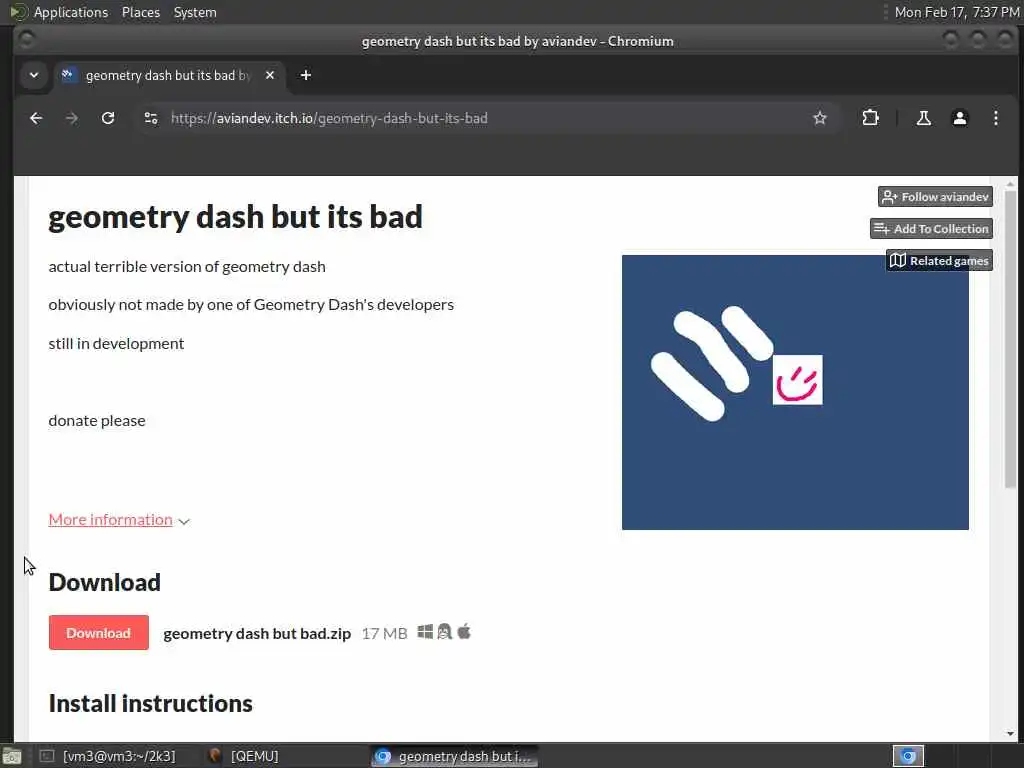Viewport: 1024px width, 768px height.
Task: Click the '17 MB' file size text
Action: pyautogui.click(x=385, y=633)
